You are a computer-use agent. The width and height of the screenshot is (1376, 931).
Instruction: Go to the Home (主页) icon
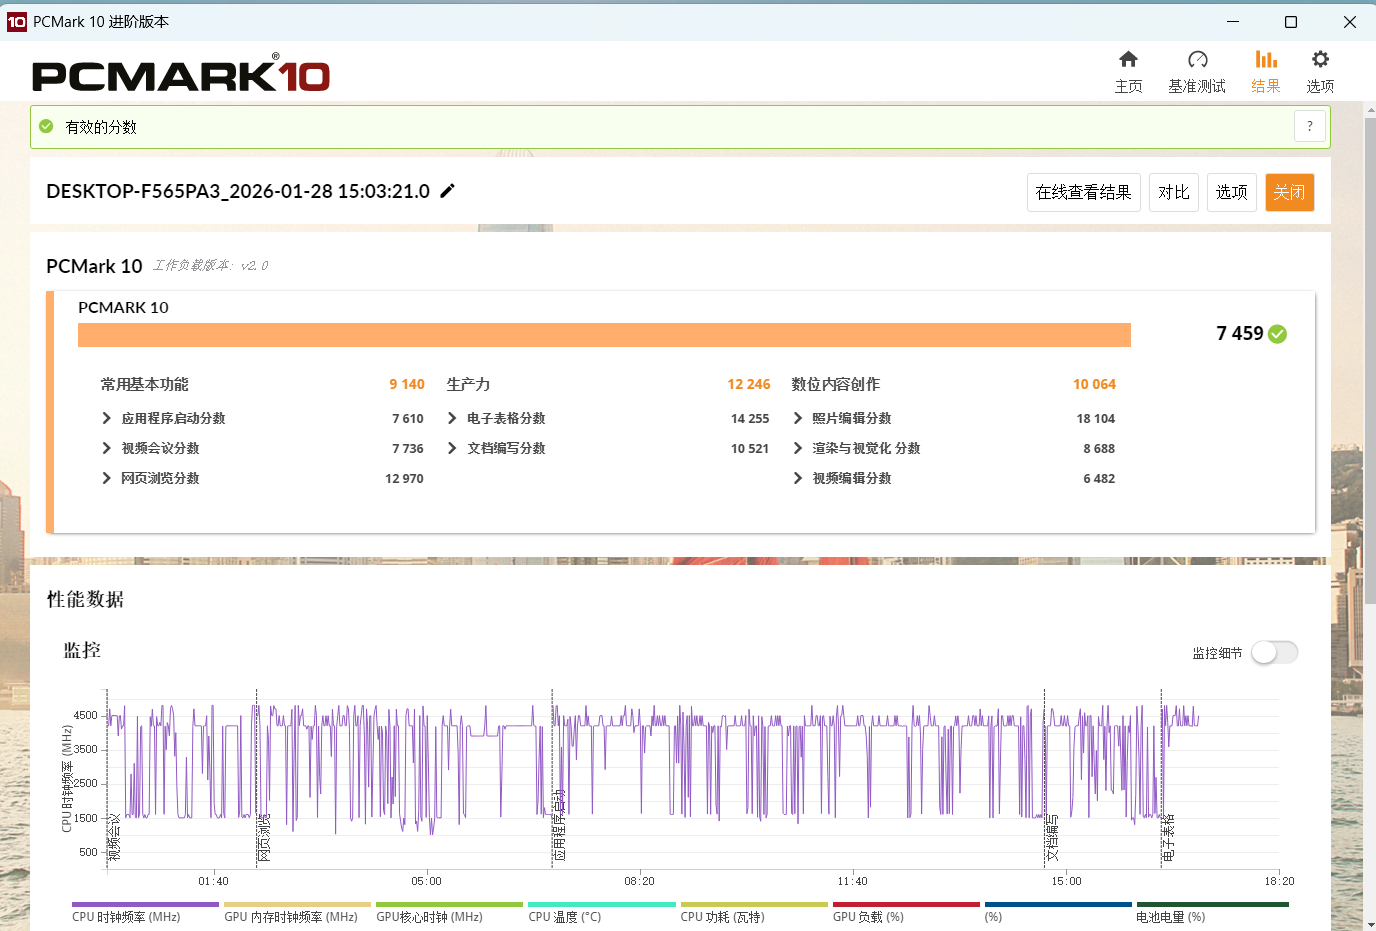(x=1128, y=60)
